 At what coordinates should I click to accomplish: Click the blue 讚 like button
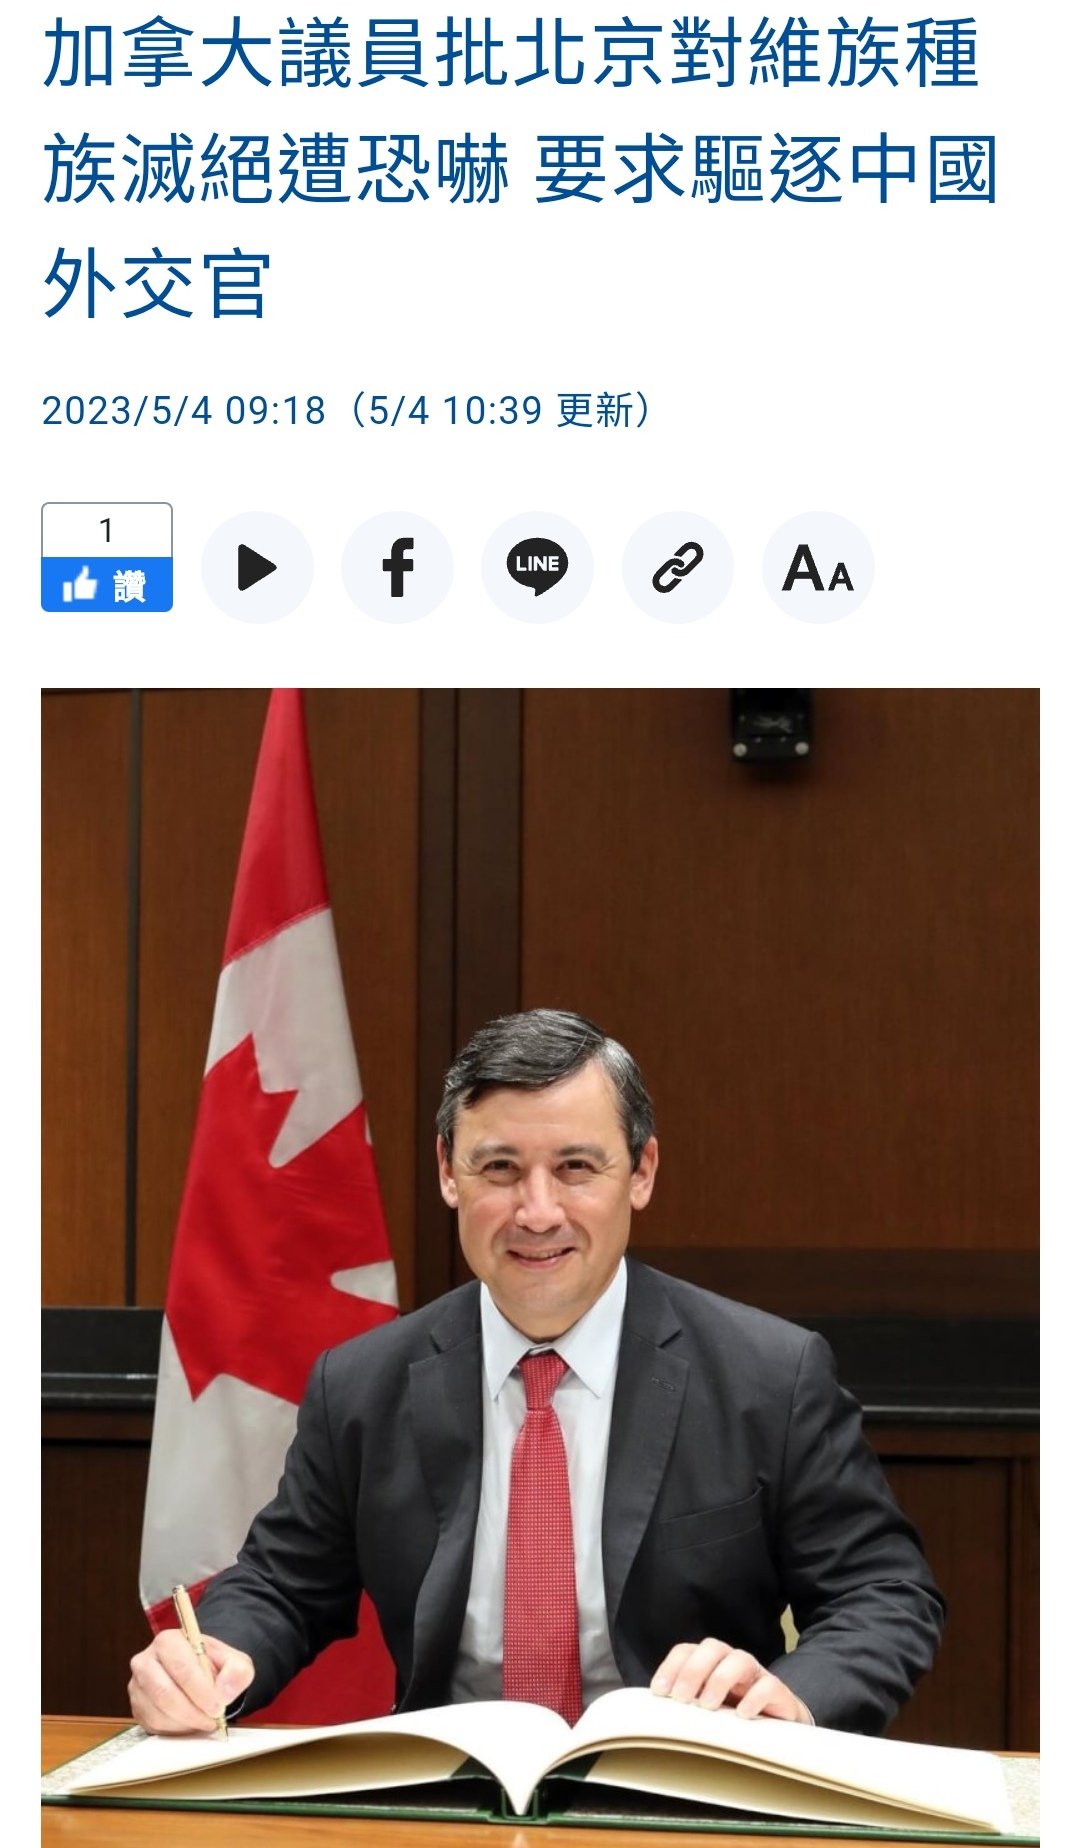click(x=107, y=585)
